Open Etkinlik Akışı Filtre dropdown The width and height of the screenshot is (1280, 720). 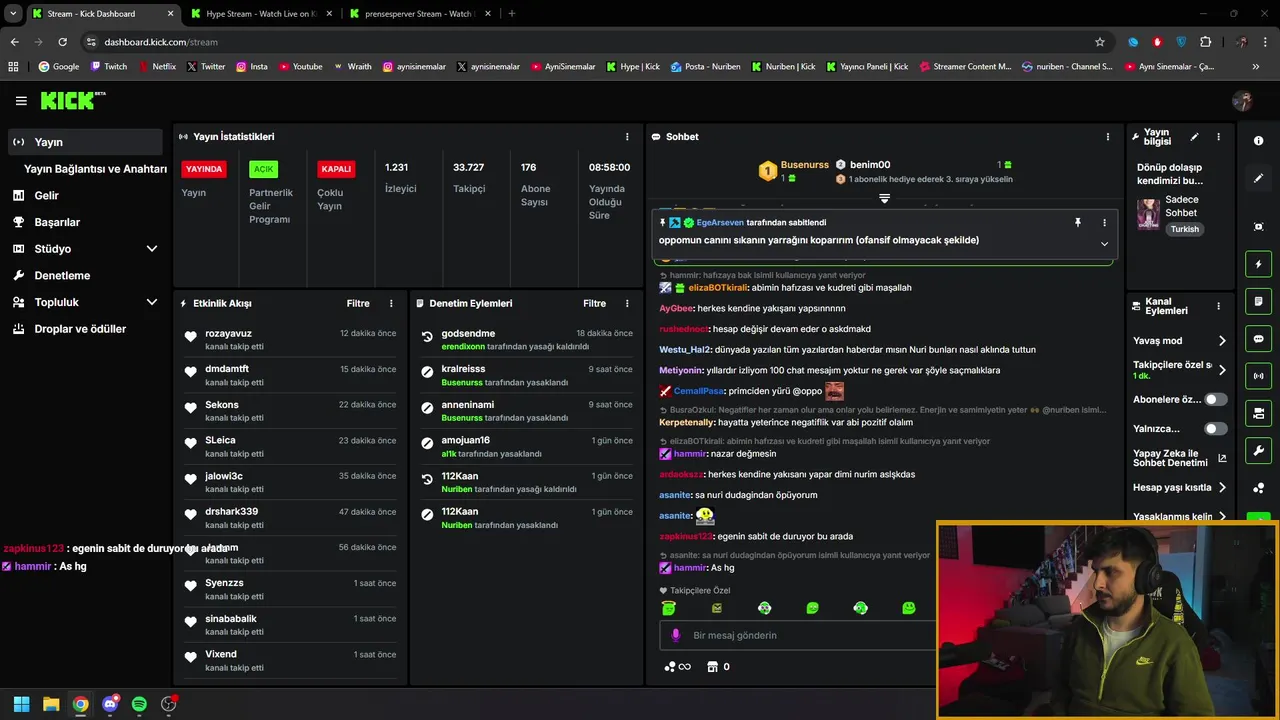[358, 303]
